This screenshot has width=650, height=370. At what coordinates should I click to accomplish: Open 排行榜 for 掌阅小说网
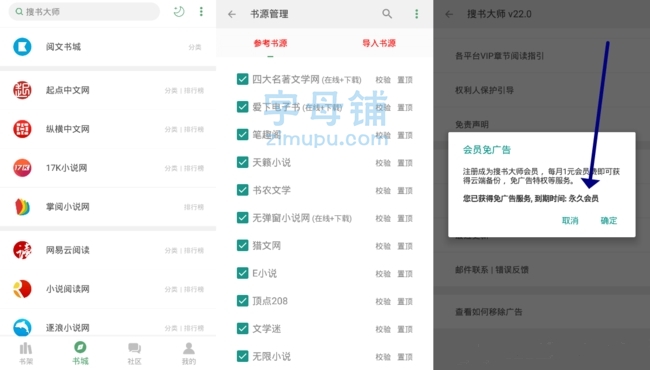coord(194,207)
